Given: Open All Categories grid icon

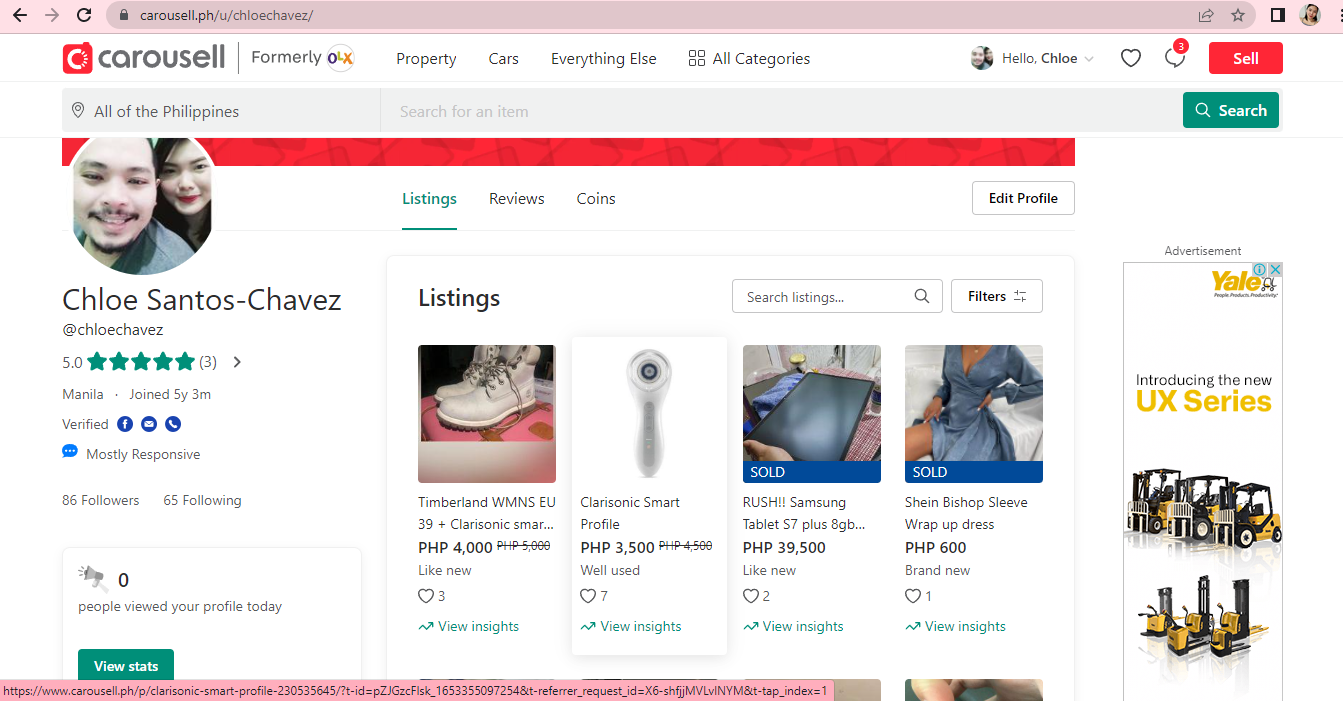Looking at the screenshot, I should (697, 58).
